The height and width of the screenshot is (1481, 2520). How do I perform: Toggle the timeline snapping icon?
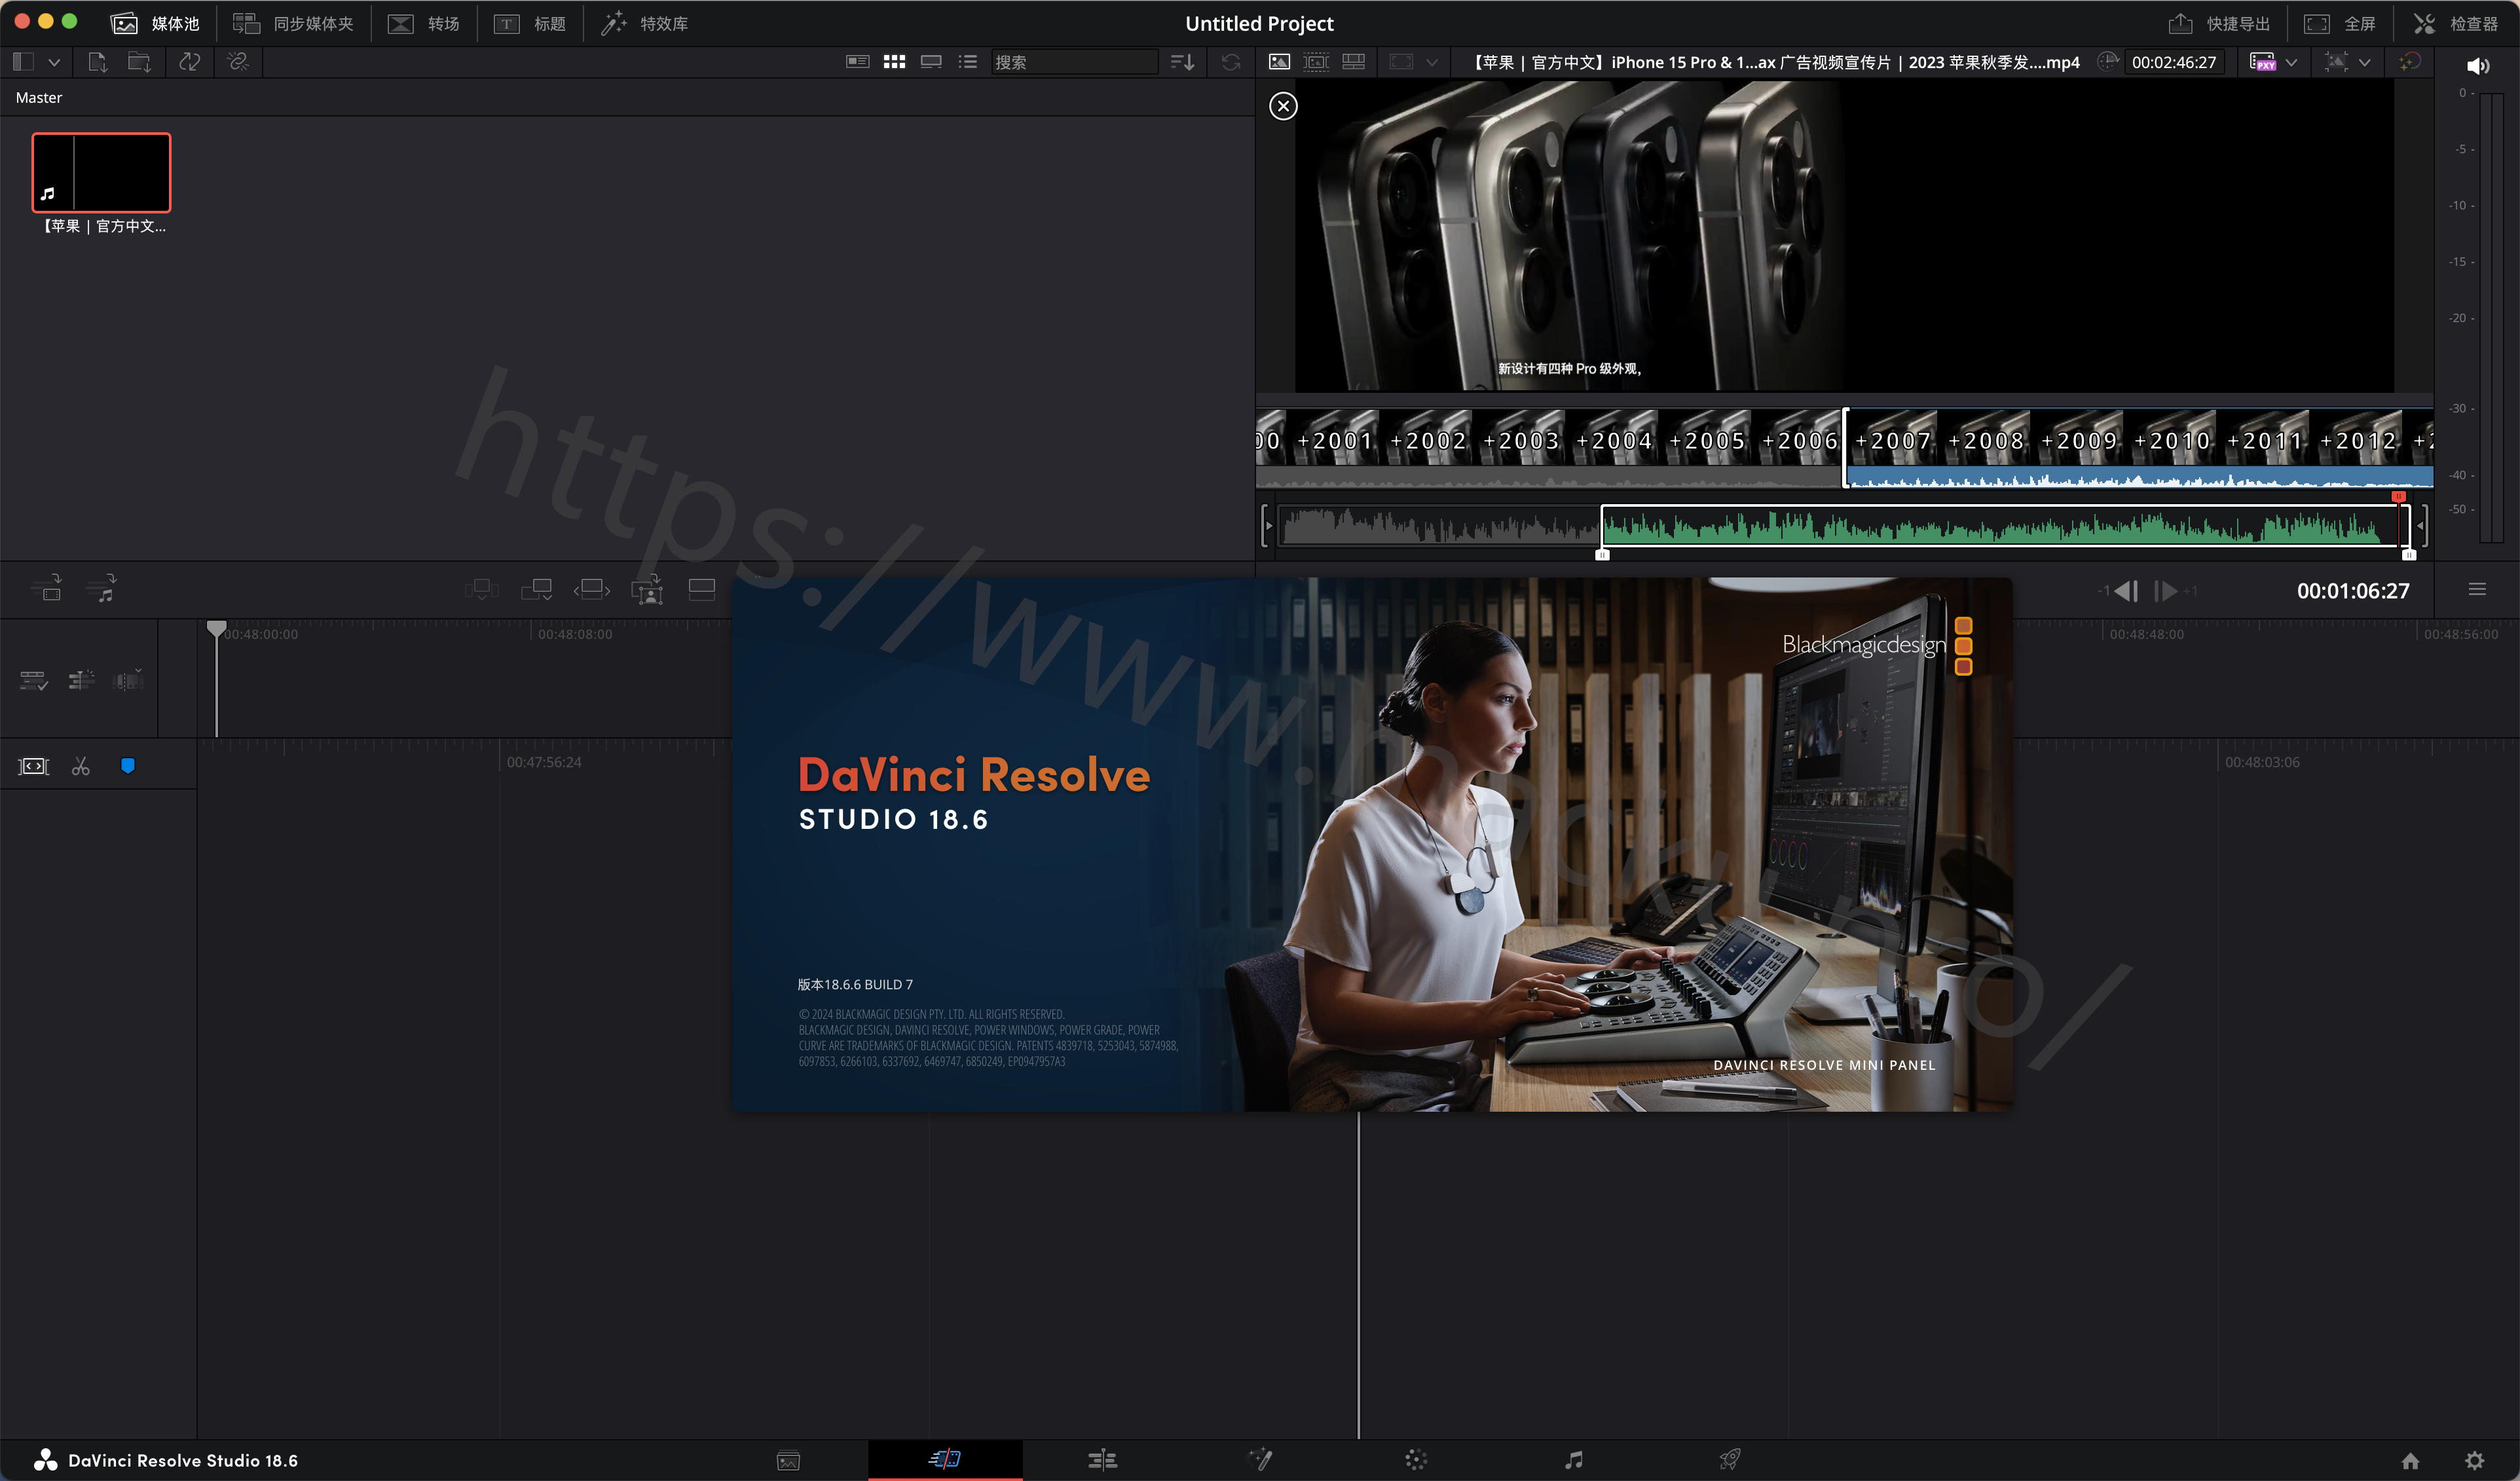tap(33, 766)
